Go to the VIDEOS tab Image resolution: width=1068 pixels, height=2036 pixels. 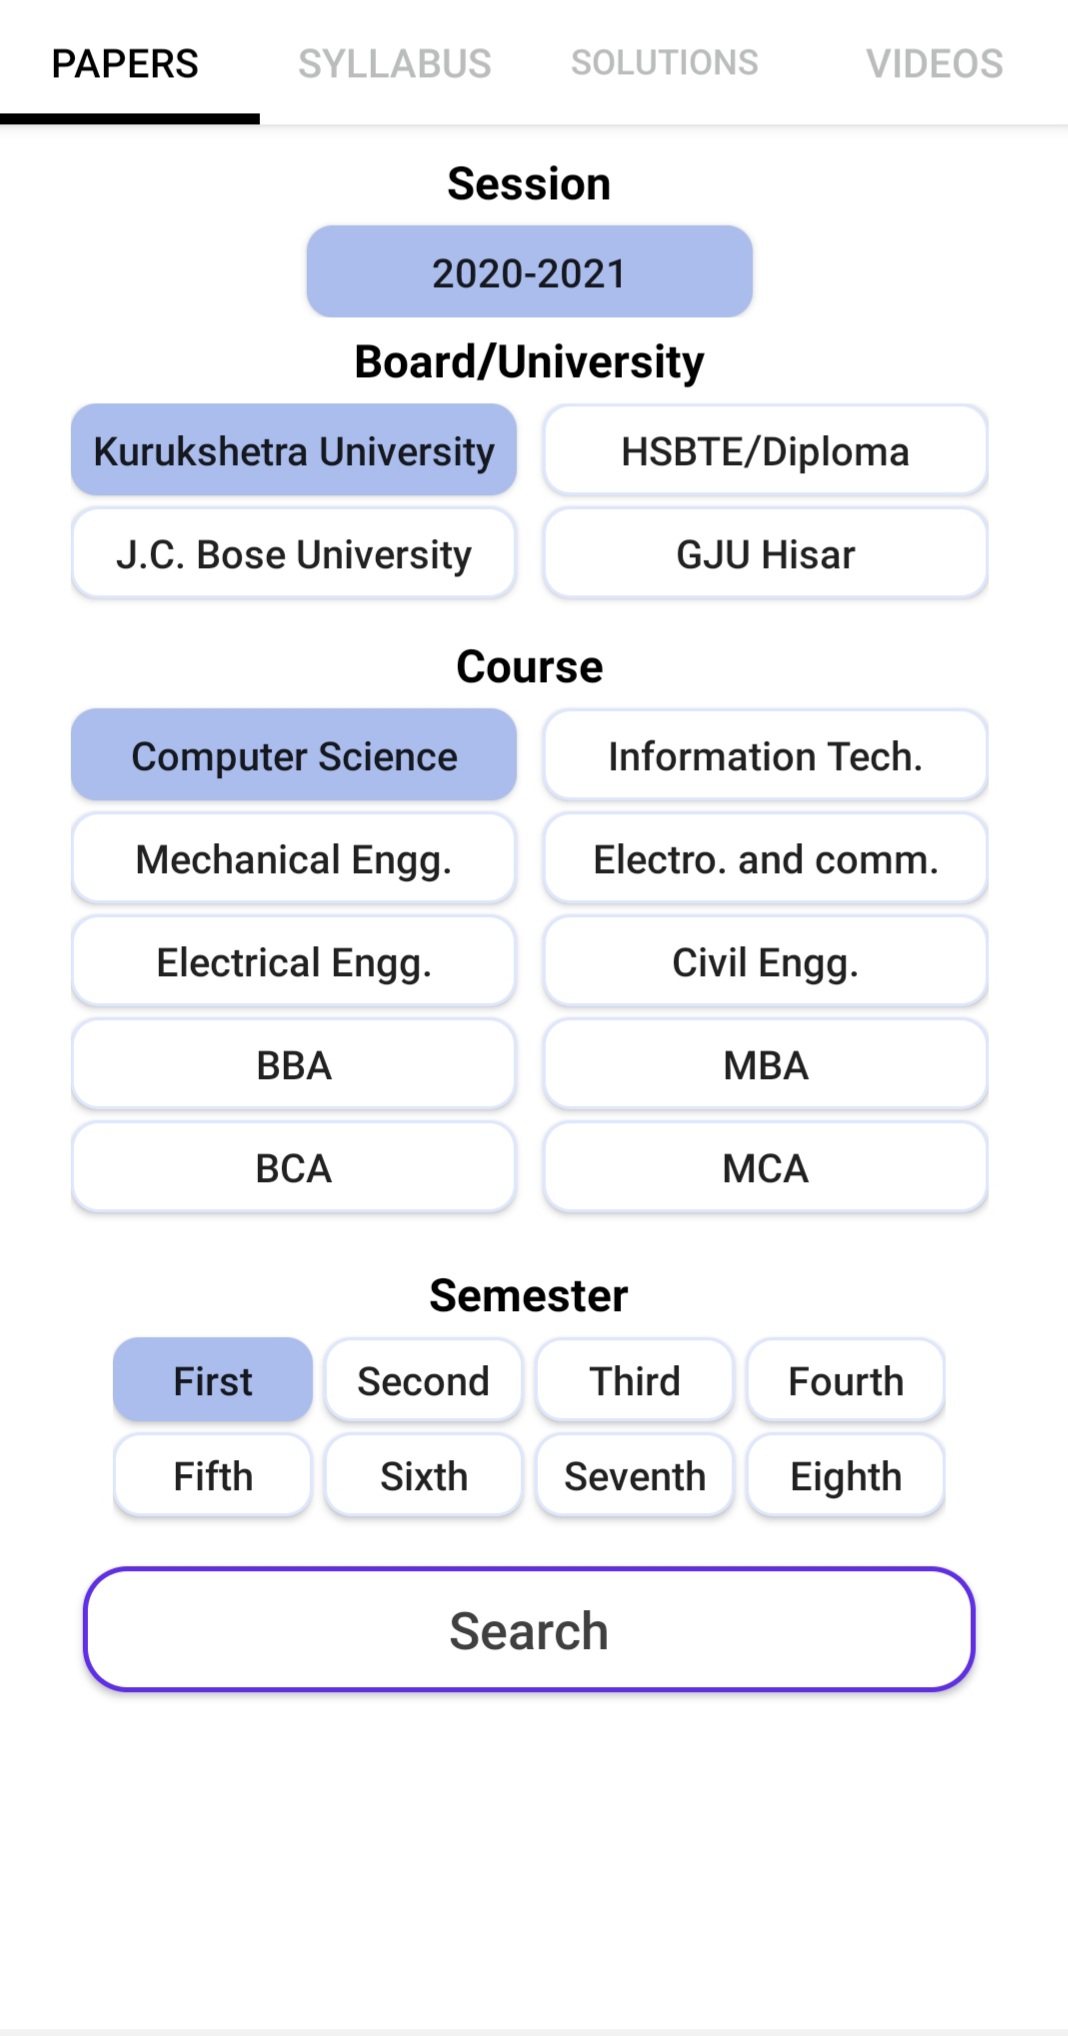pyautogui.click(x=934, y=63)
